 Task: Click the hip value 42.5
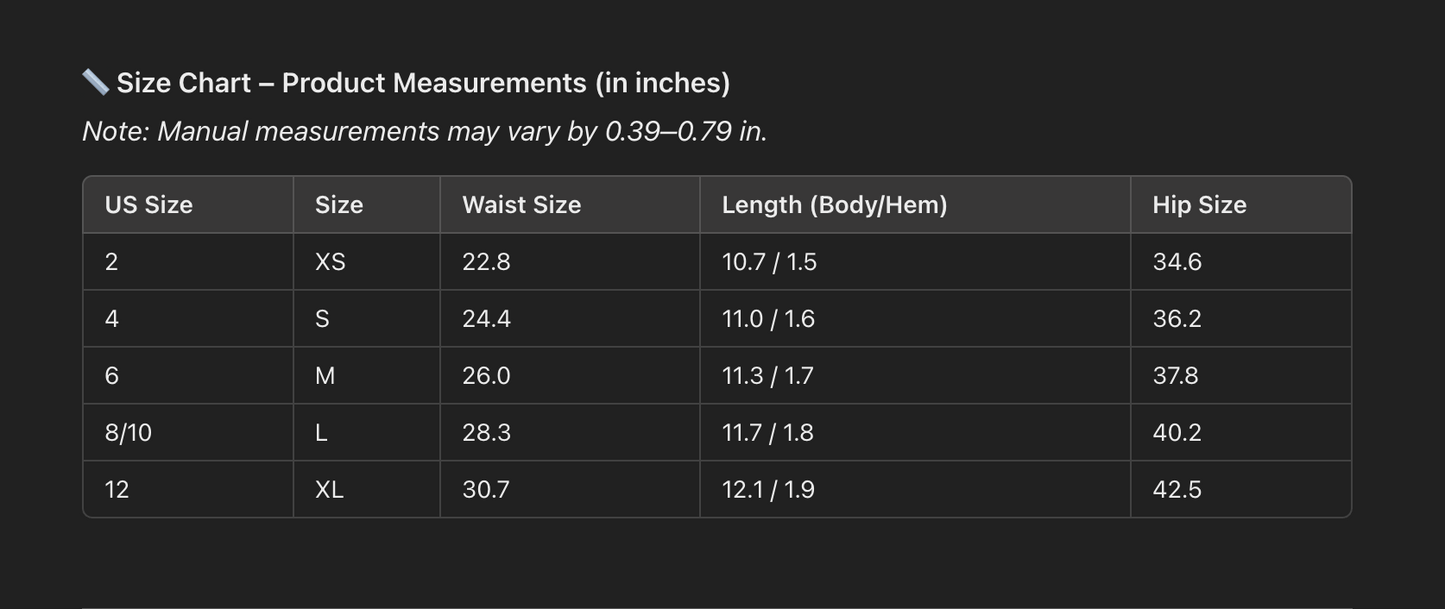[x=1177, y=490]
